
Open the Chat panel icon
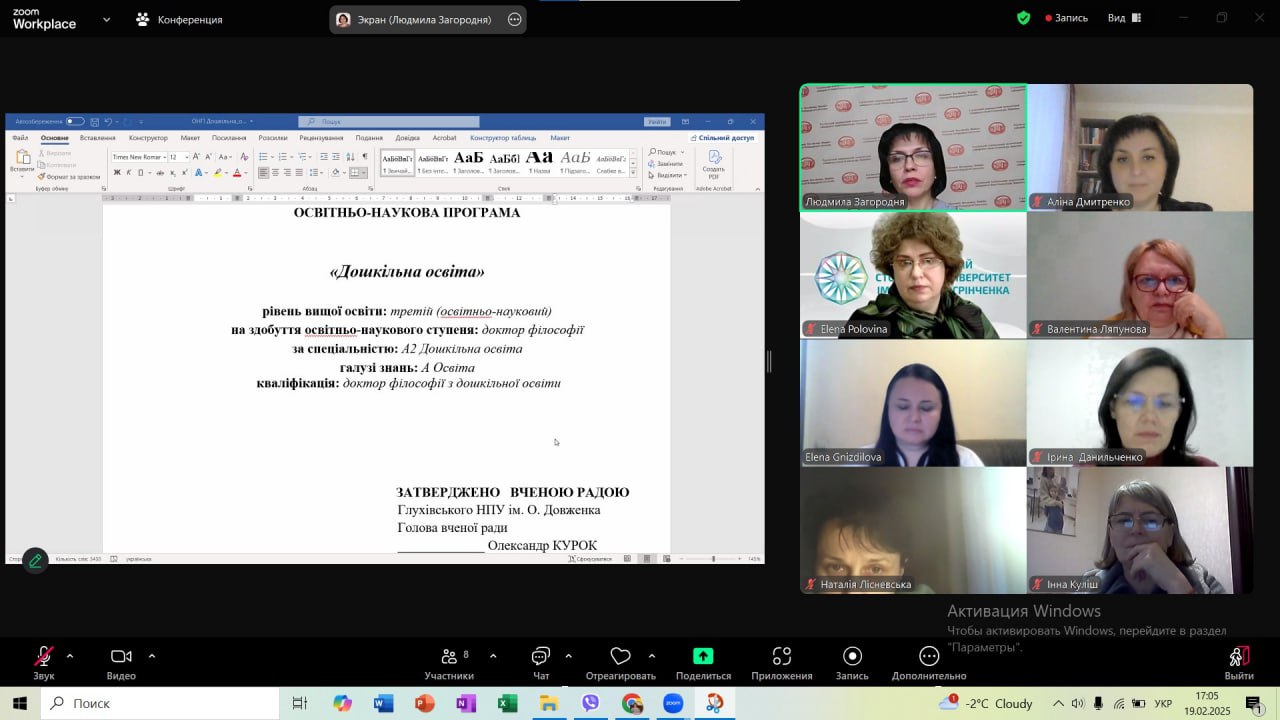click(541, 657)
